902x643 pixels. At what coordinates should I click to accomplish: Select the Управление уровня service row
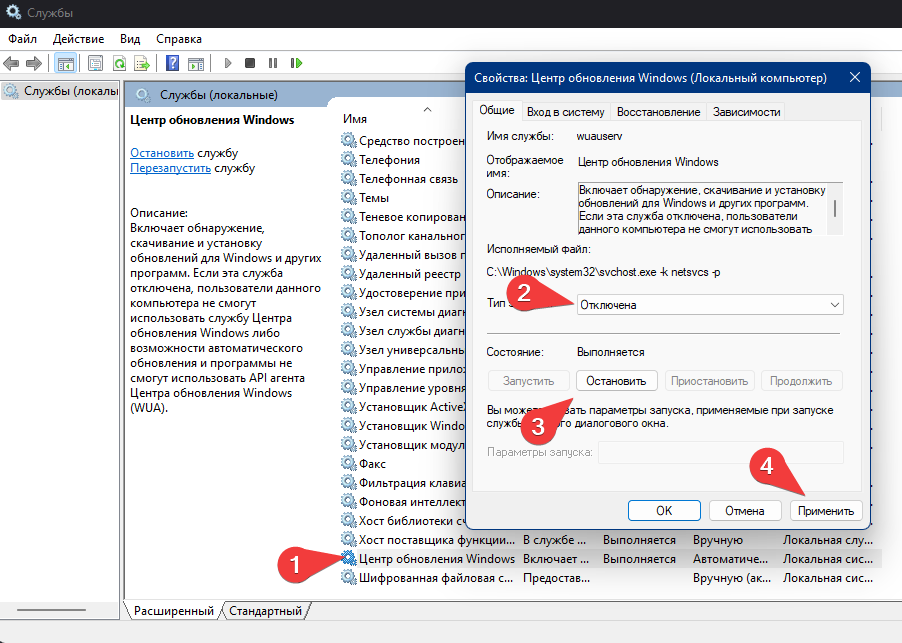coord(402,388)
